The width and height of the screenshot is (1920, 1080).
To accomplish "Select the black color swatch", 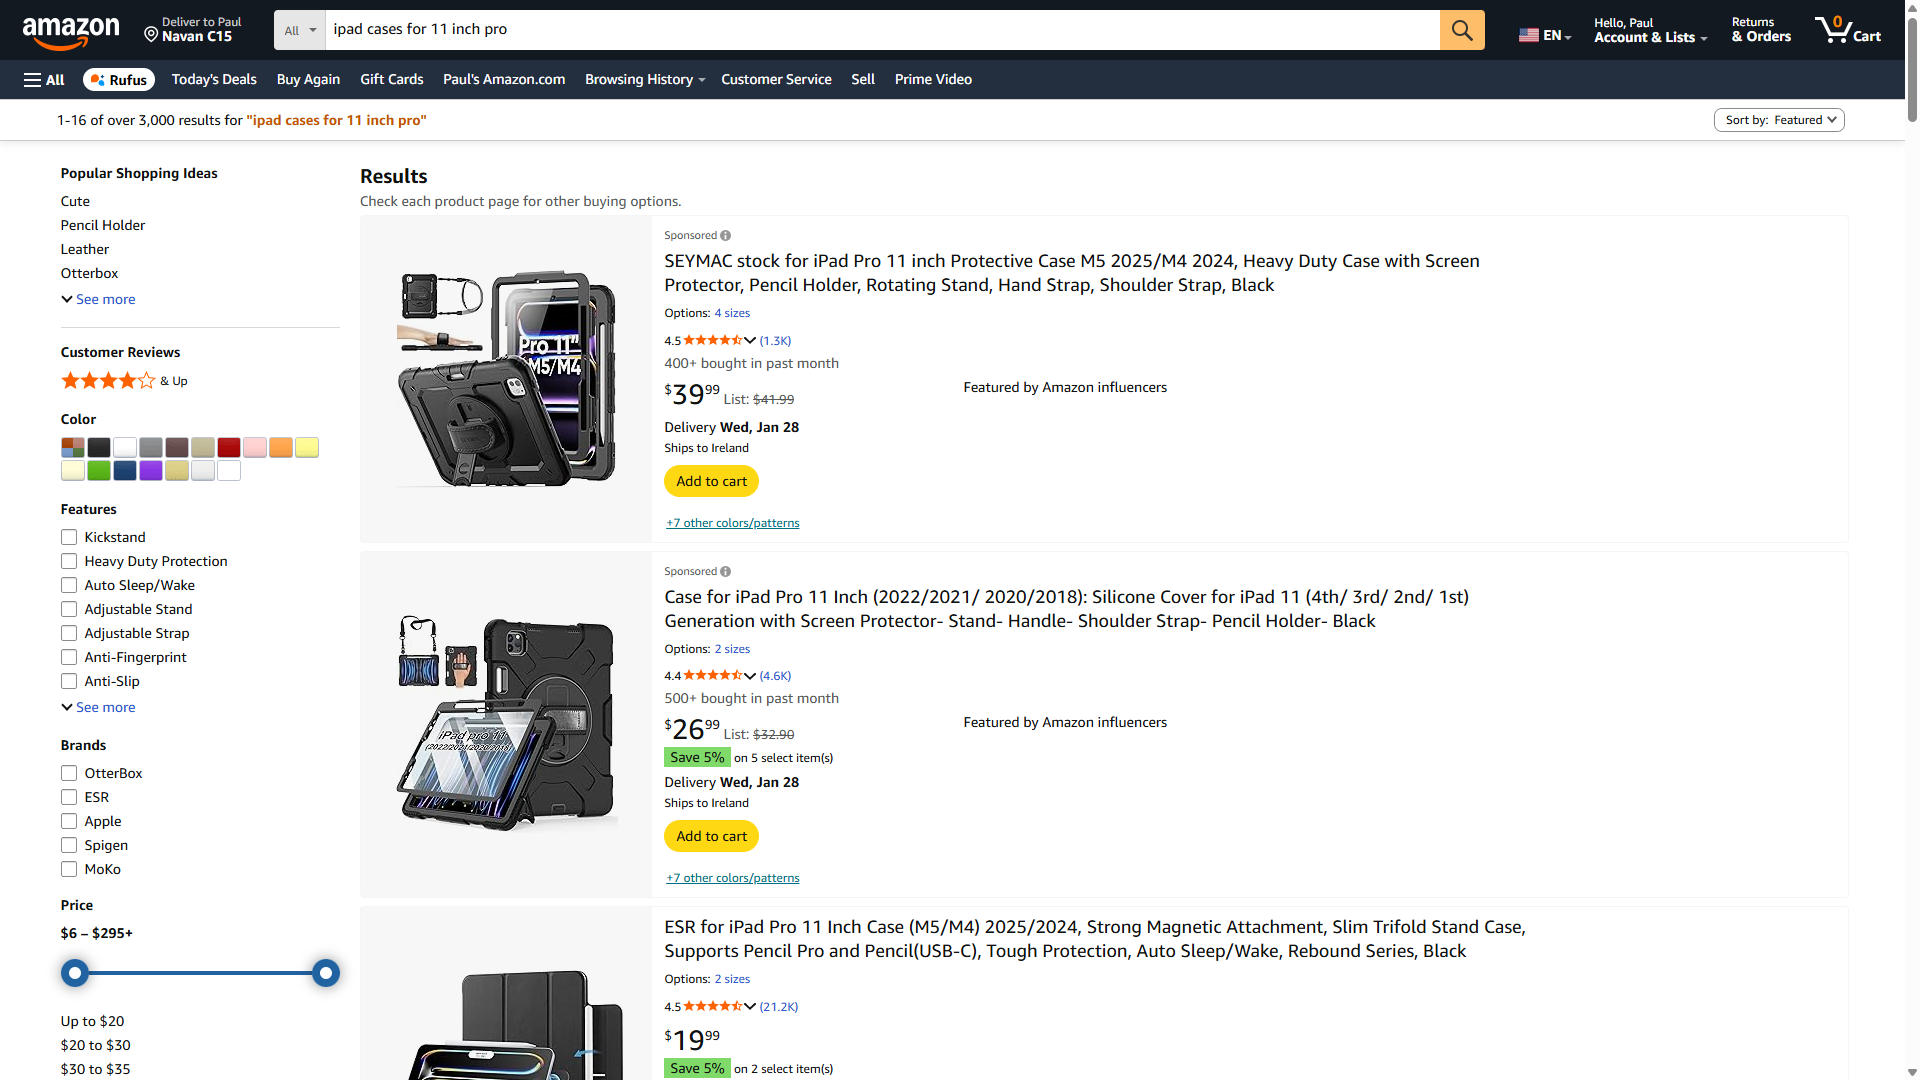I will 99,448.
